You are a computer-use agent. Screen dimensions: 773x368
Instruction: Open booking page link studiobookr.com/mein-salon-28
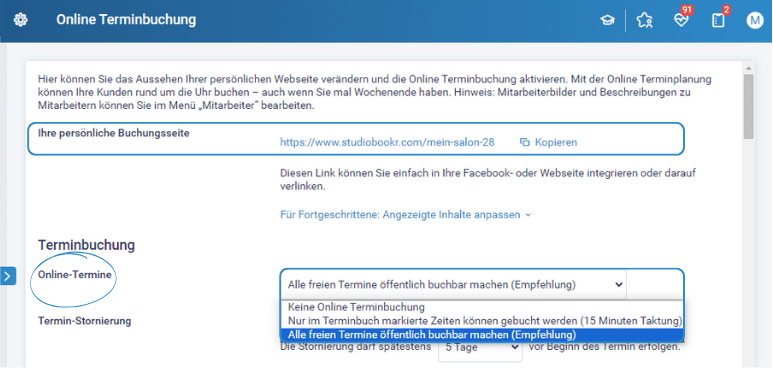point(387,143)
